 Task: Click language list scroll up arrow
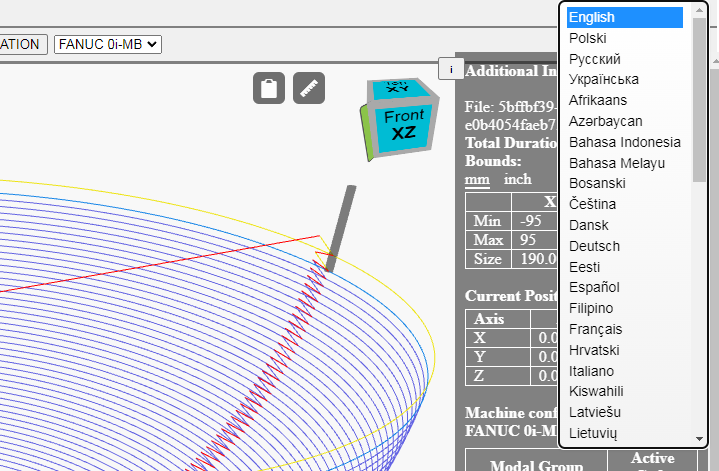click(699, 10)
